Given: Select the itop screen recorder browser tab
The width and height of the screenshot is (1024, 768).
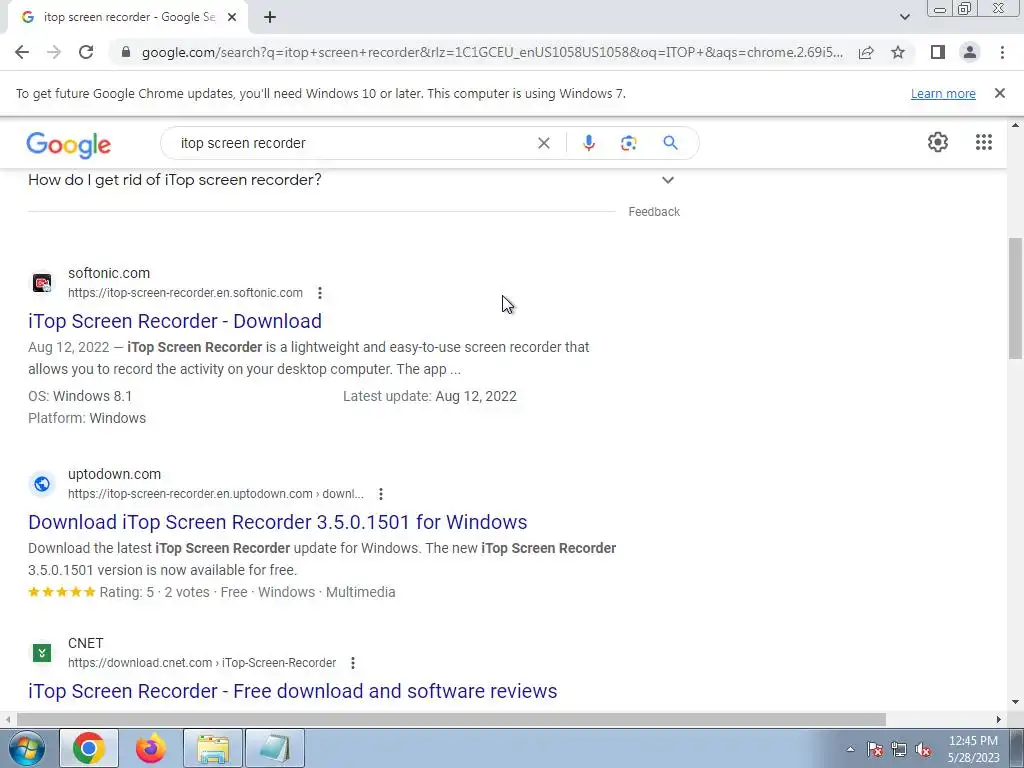Looking at the screenshot, I should tap(128, 17).
